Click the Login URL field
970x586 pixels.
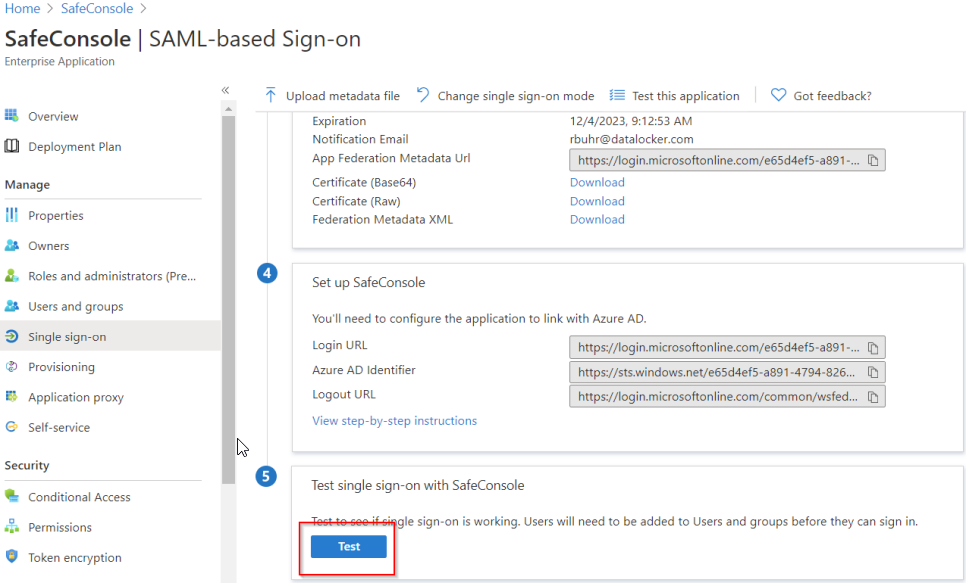tap(728, 348)
